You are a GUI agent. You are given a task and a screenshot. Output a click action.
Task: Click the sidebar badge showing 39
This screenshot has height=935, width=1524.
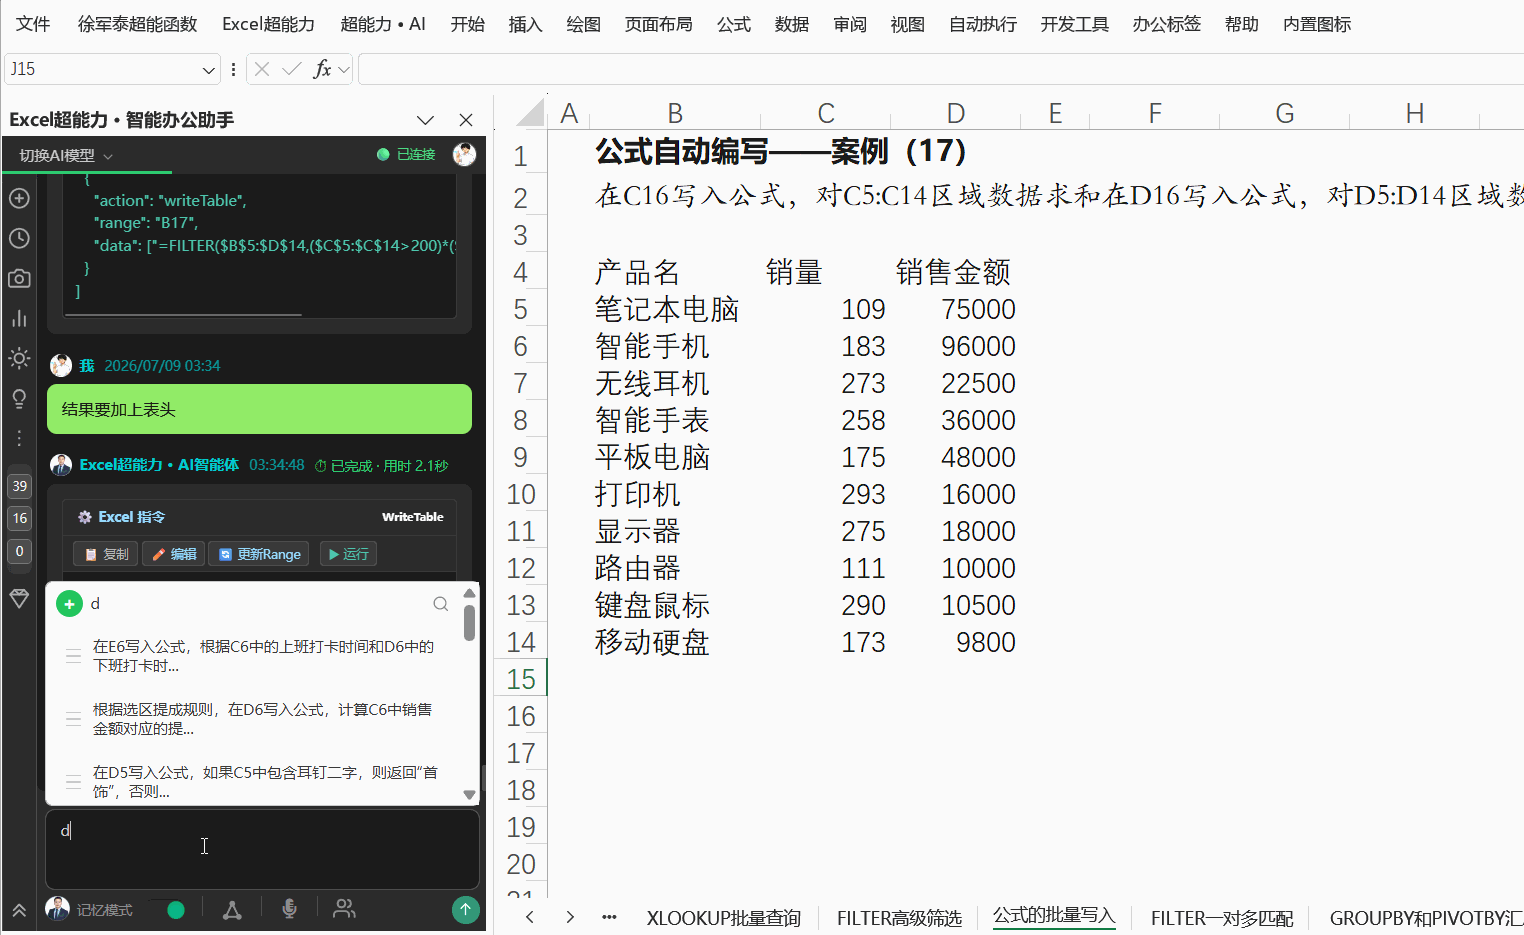click(x=19, y=486)
